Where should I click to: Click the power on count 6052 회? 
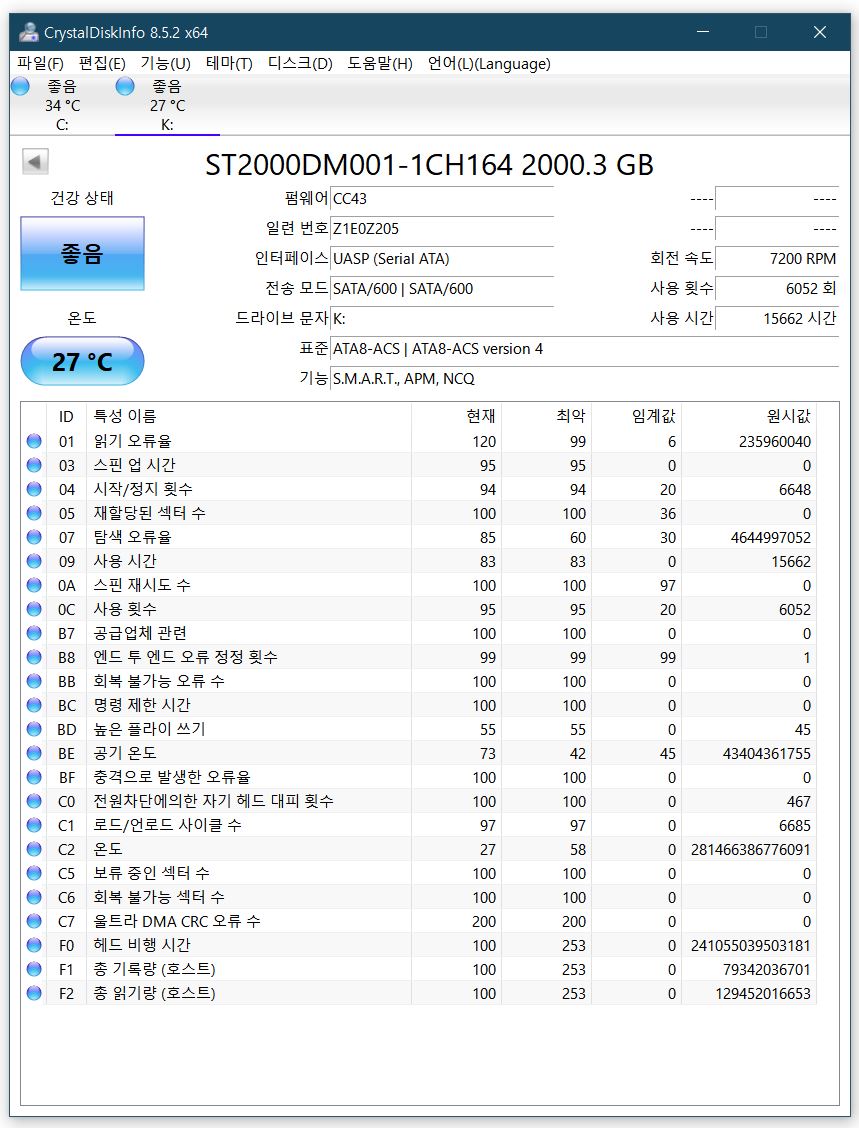[777, 288]
